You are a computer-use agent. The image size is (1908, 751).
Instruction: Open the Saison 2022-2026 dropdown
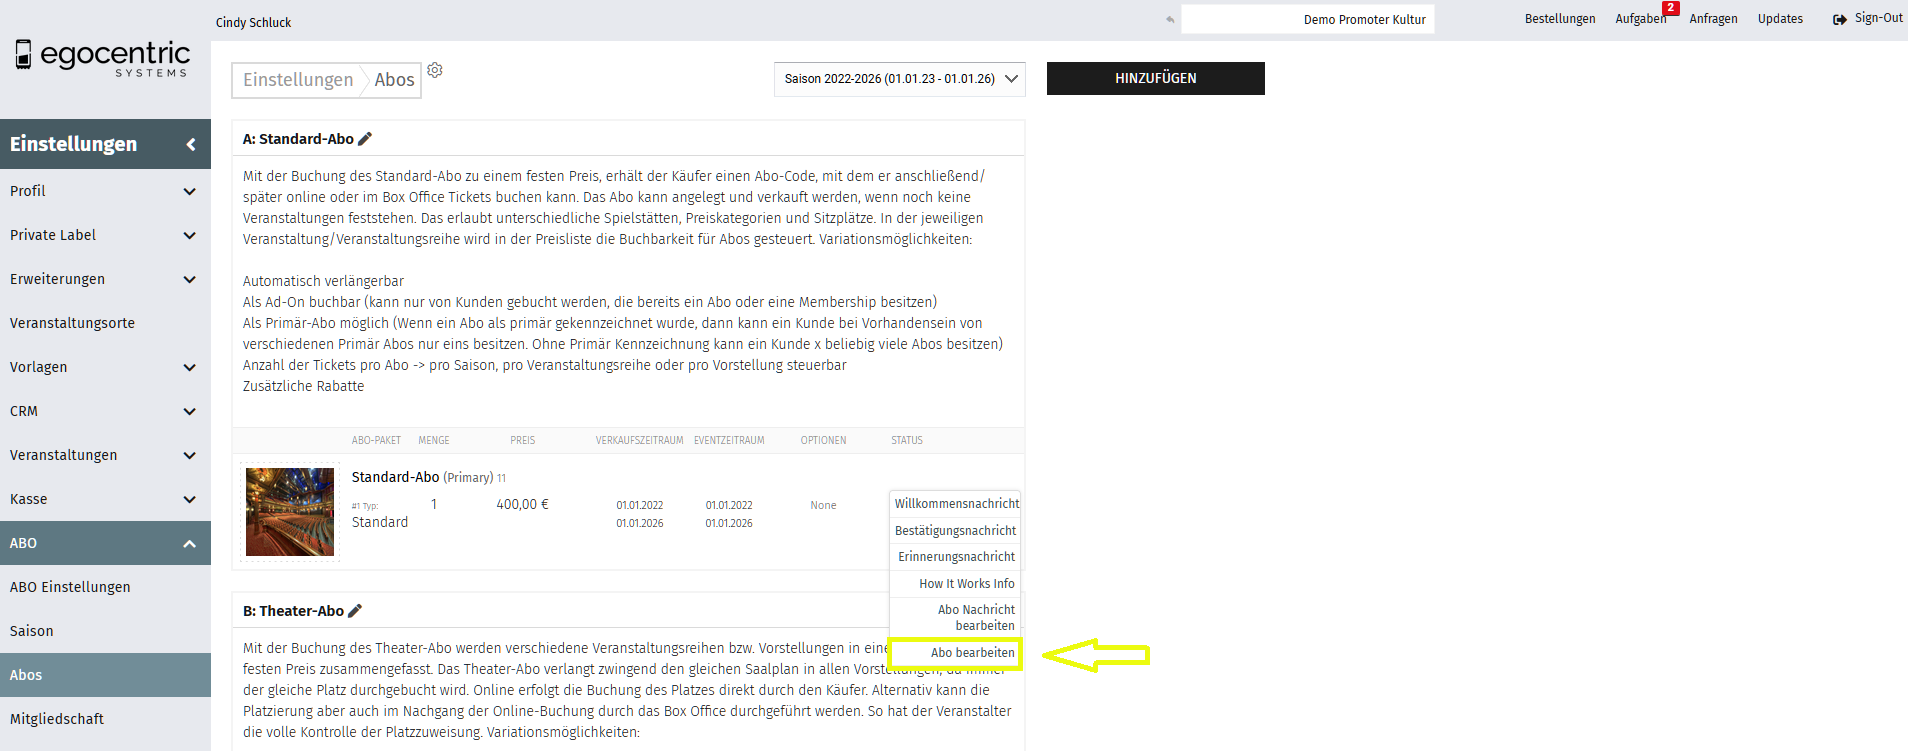pos(900,79)
